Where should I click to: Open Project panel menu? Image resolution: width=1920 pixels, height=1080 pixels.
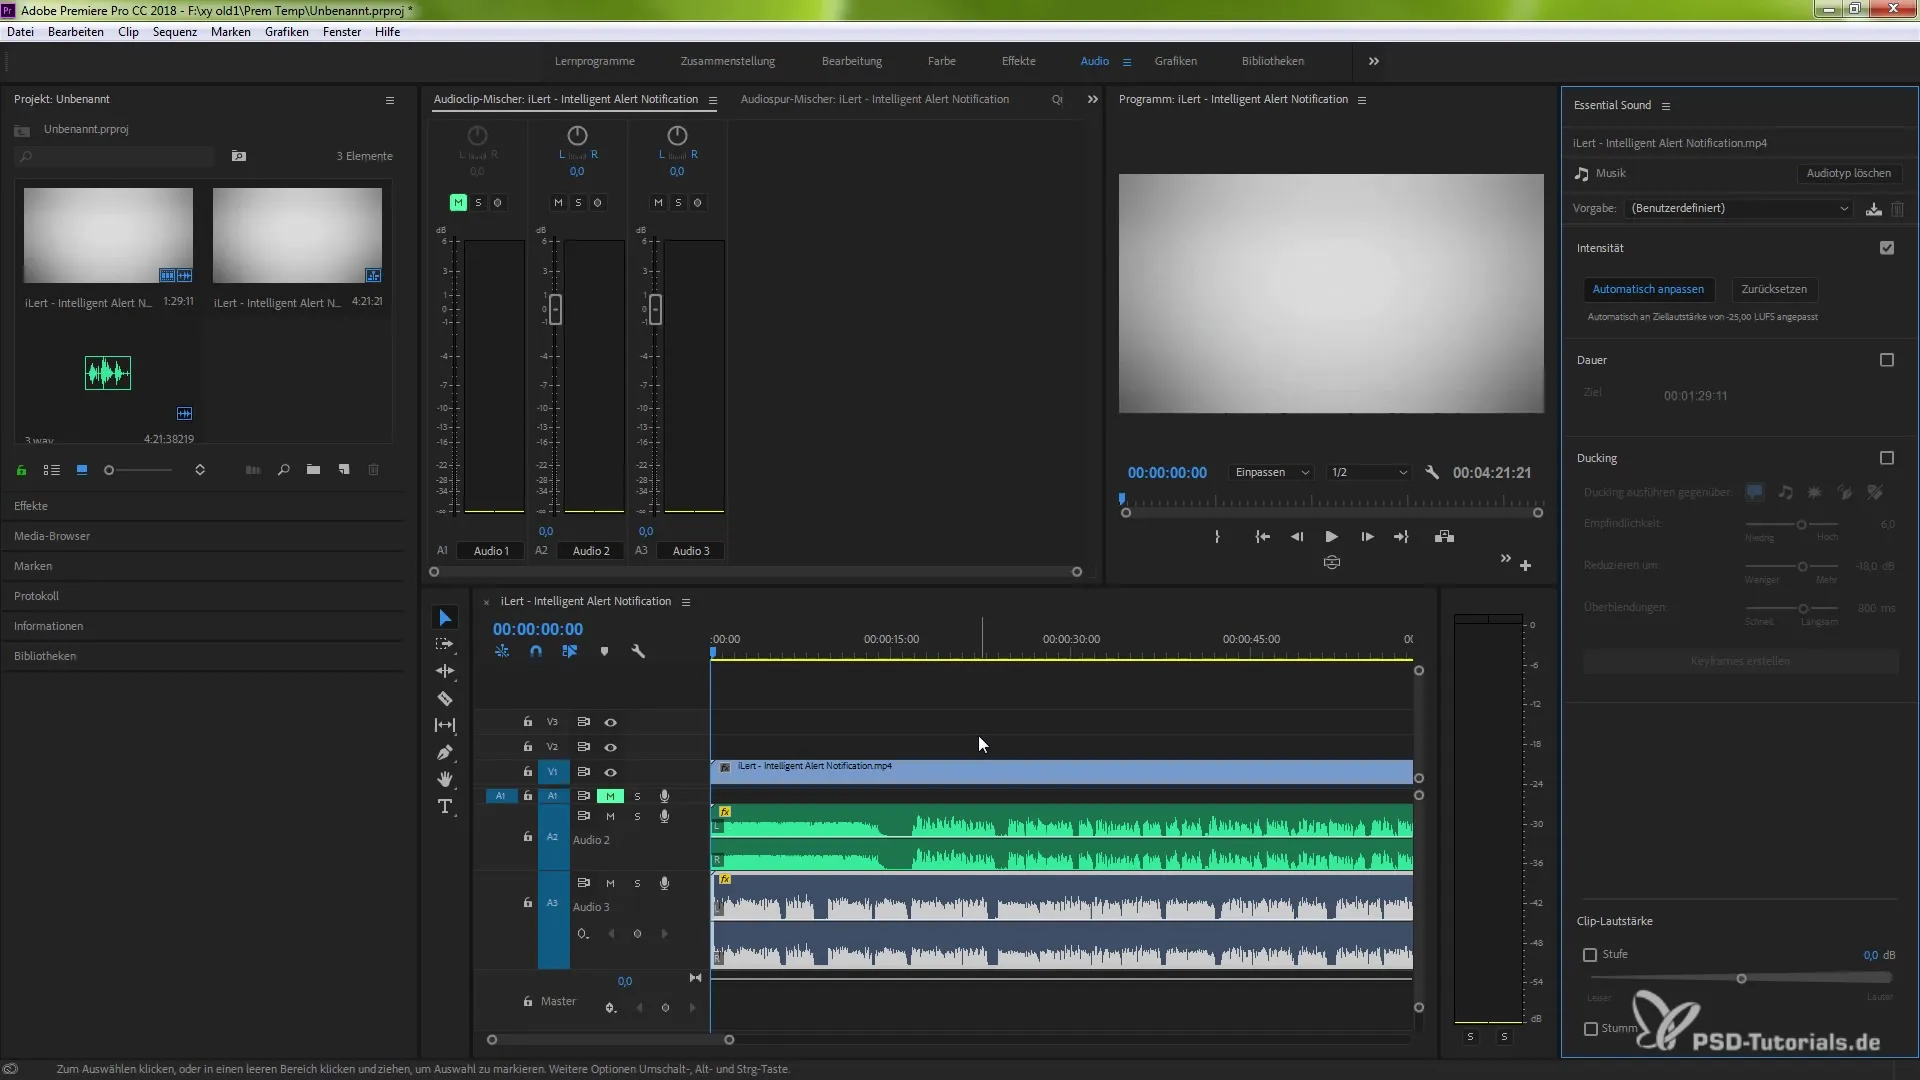[390, 100]
